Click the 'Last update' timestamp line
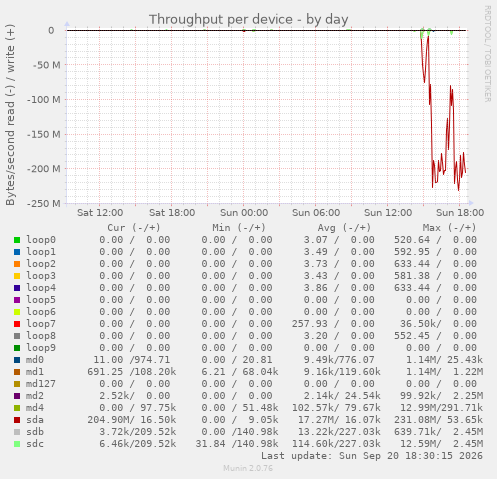497x479 pixels. (372, 456)
